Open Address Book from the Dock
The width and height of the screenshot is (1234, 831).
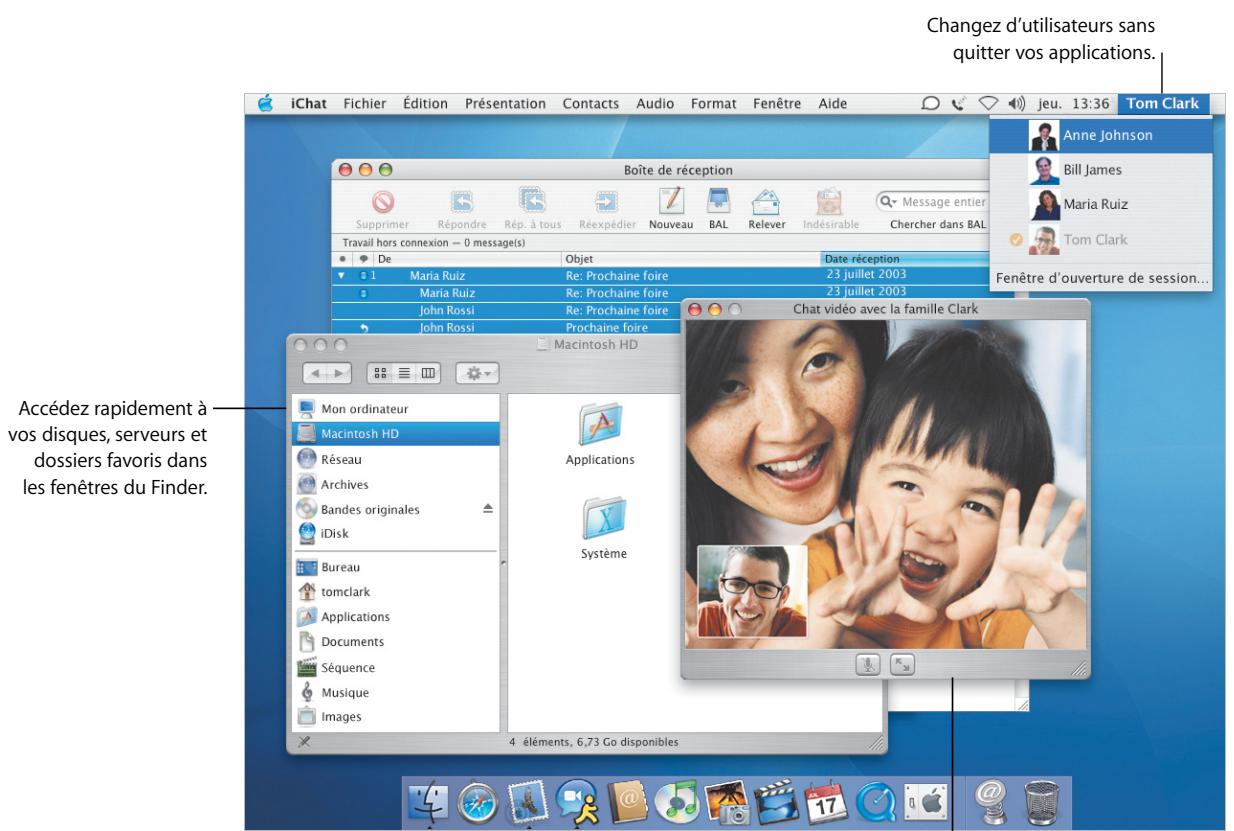(x=629, y=801)
